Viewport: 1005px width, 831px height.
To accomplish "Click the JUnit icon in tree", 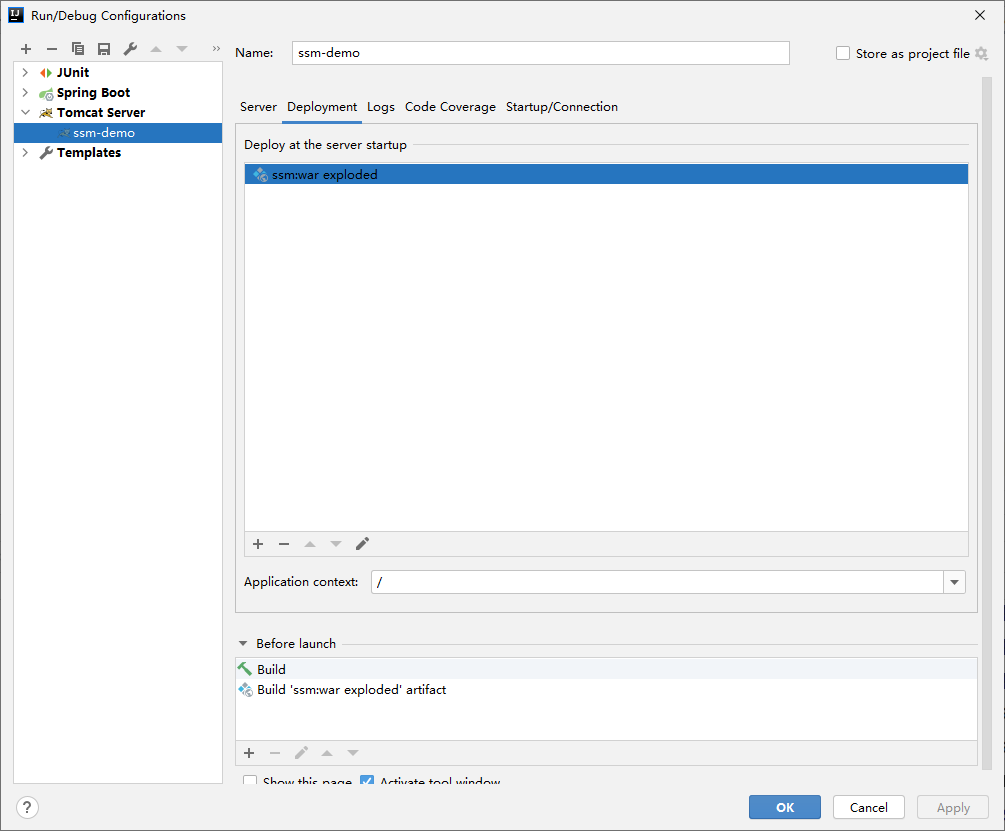I will click(x=46, y=72).
